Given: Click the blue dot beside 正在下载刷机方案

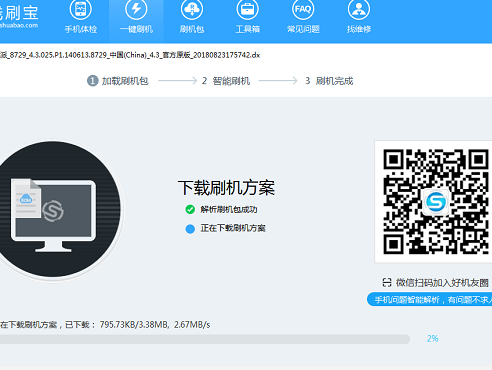Looking at the screenshot, I should click(x=190, y=229).
